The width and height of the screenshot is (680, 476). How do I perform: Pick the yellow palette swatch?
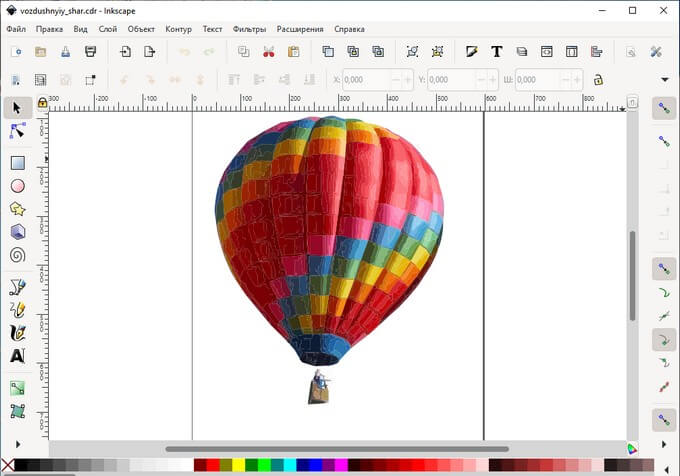click(239, 465)
